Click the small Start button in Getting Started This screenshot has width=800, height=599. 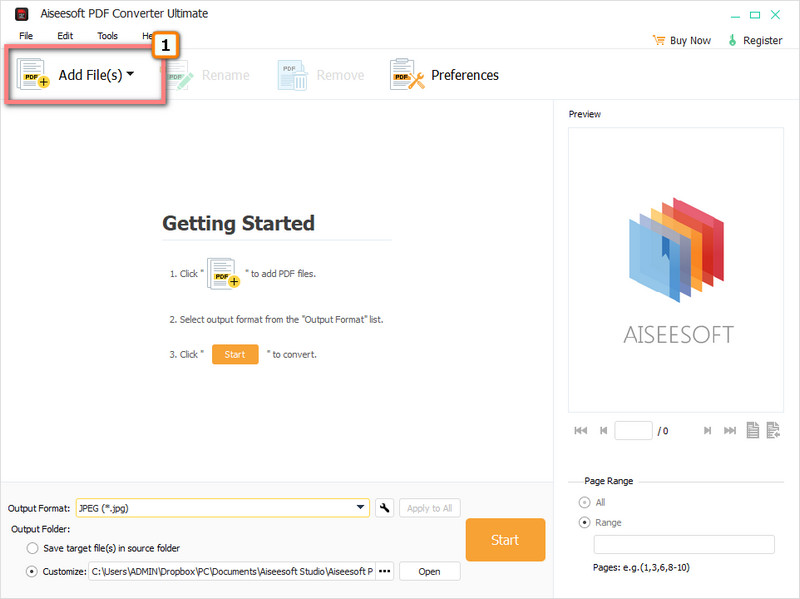235,354
